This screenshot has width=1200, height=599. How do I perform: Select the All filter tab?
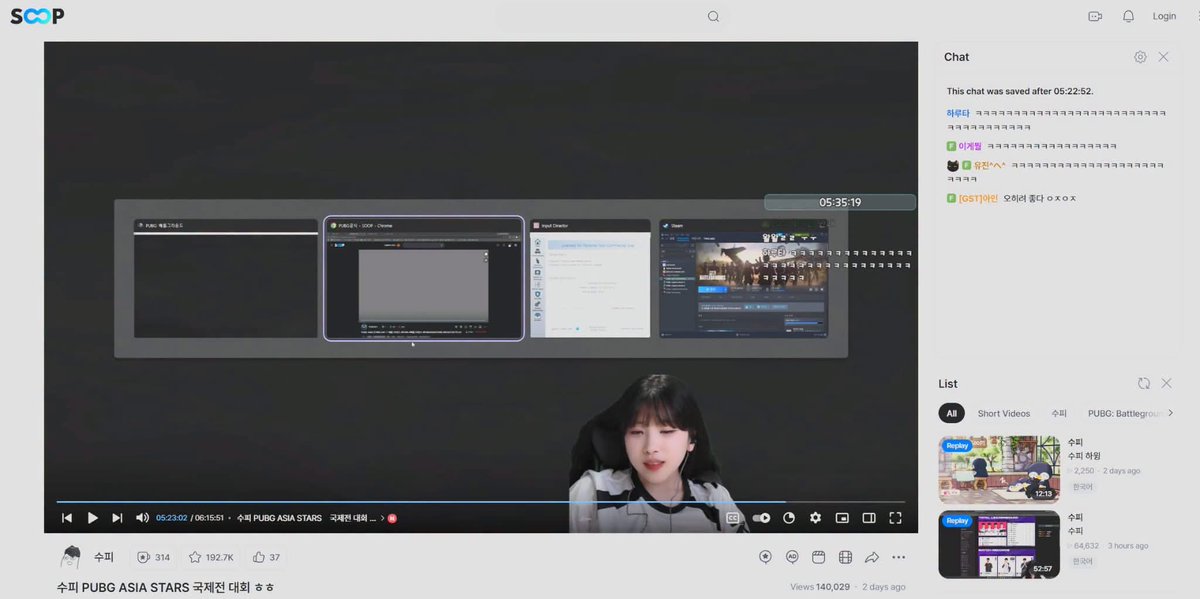(951, 413)
